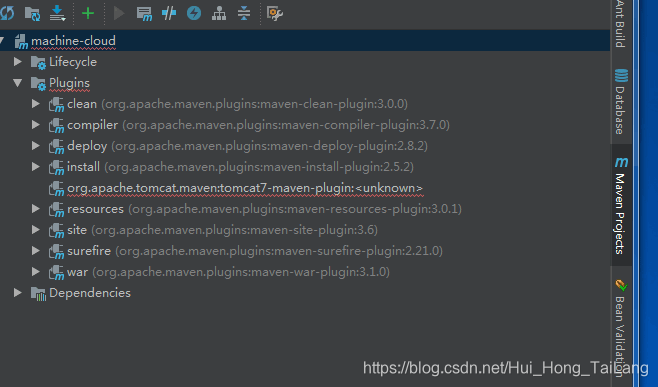Click the Reimport All Maven Projects icon
The image size is (658, 387).
(x=7, y=13)
